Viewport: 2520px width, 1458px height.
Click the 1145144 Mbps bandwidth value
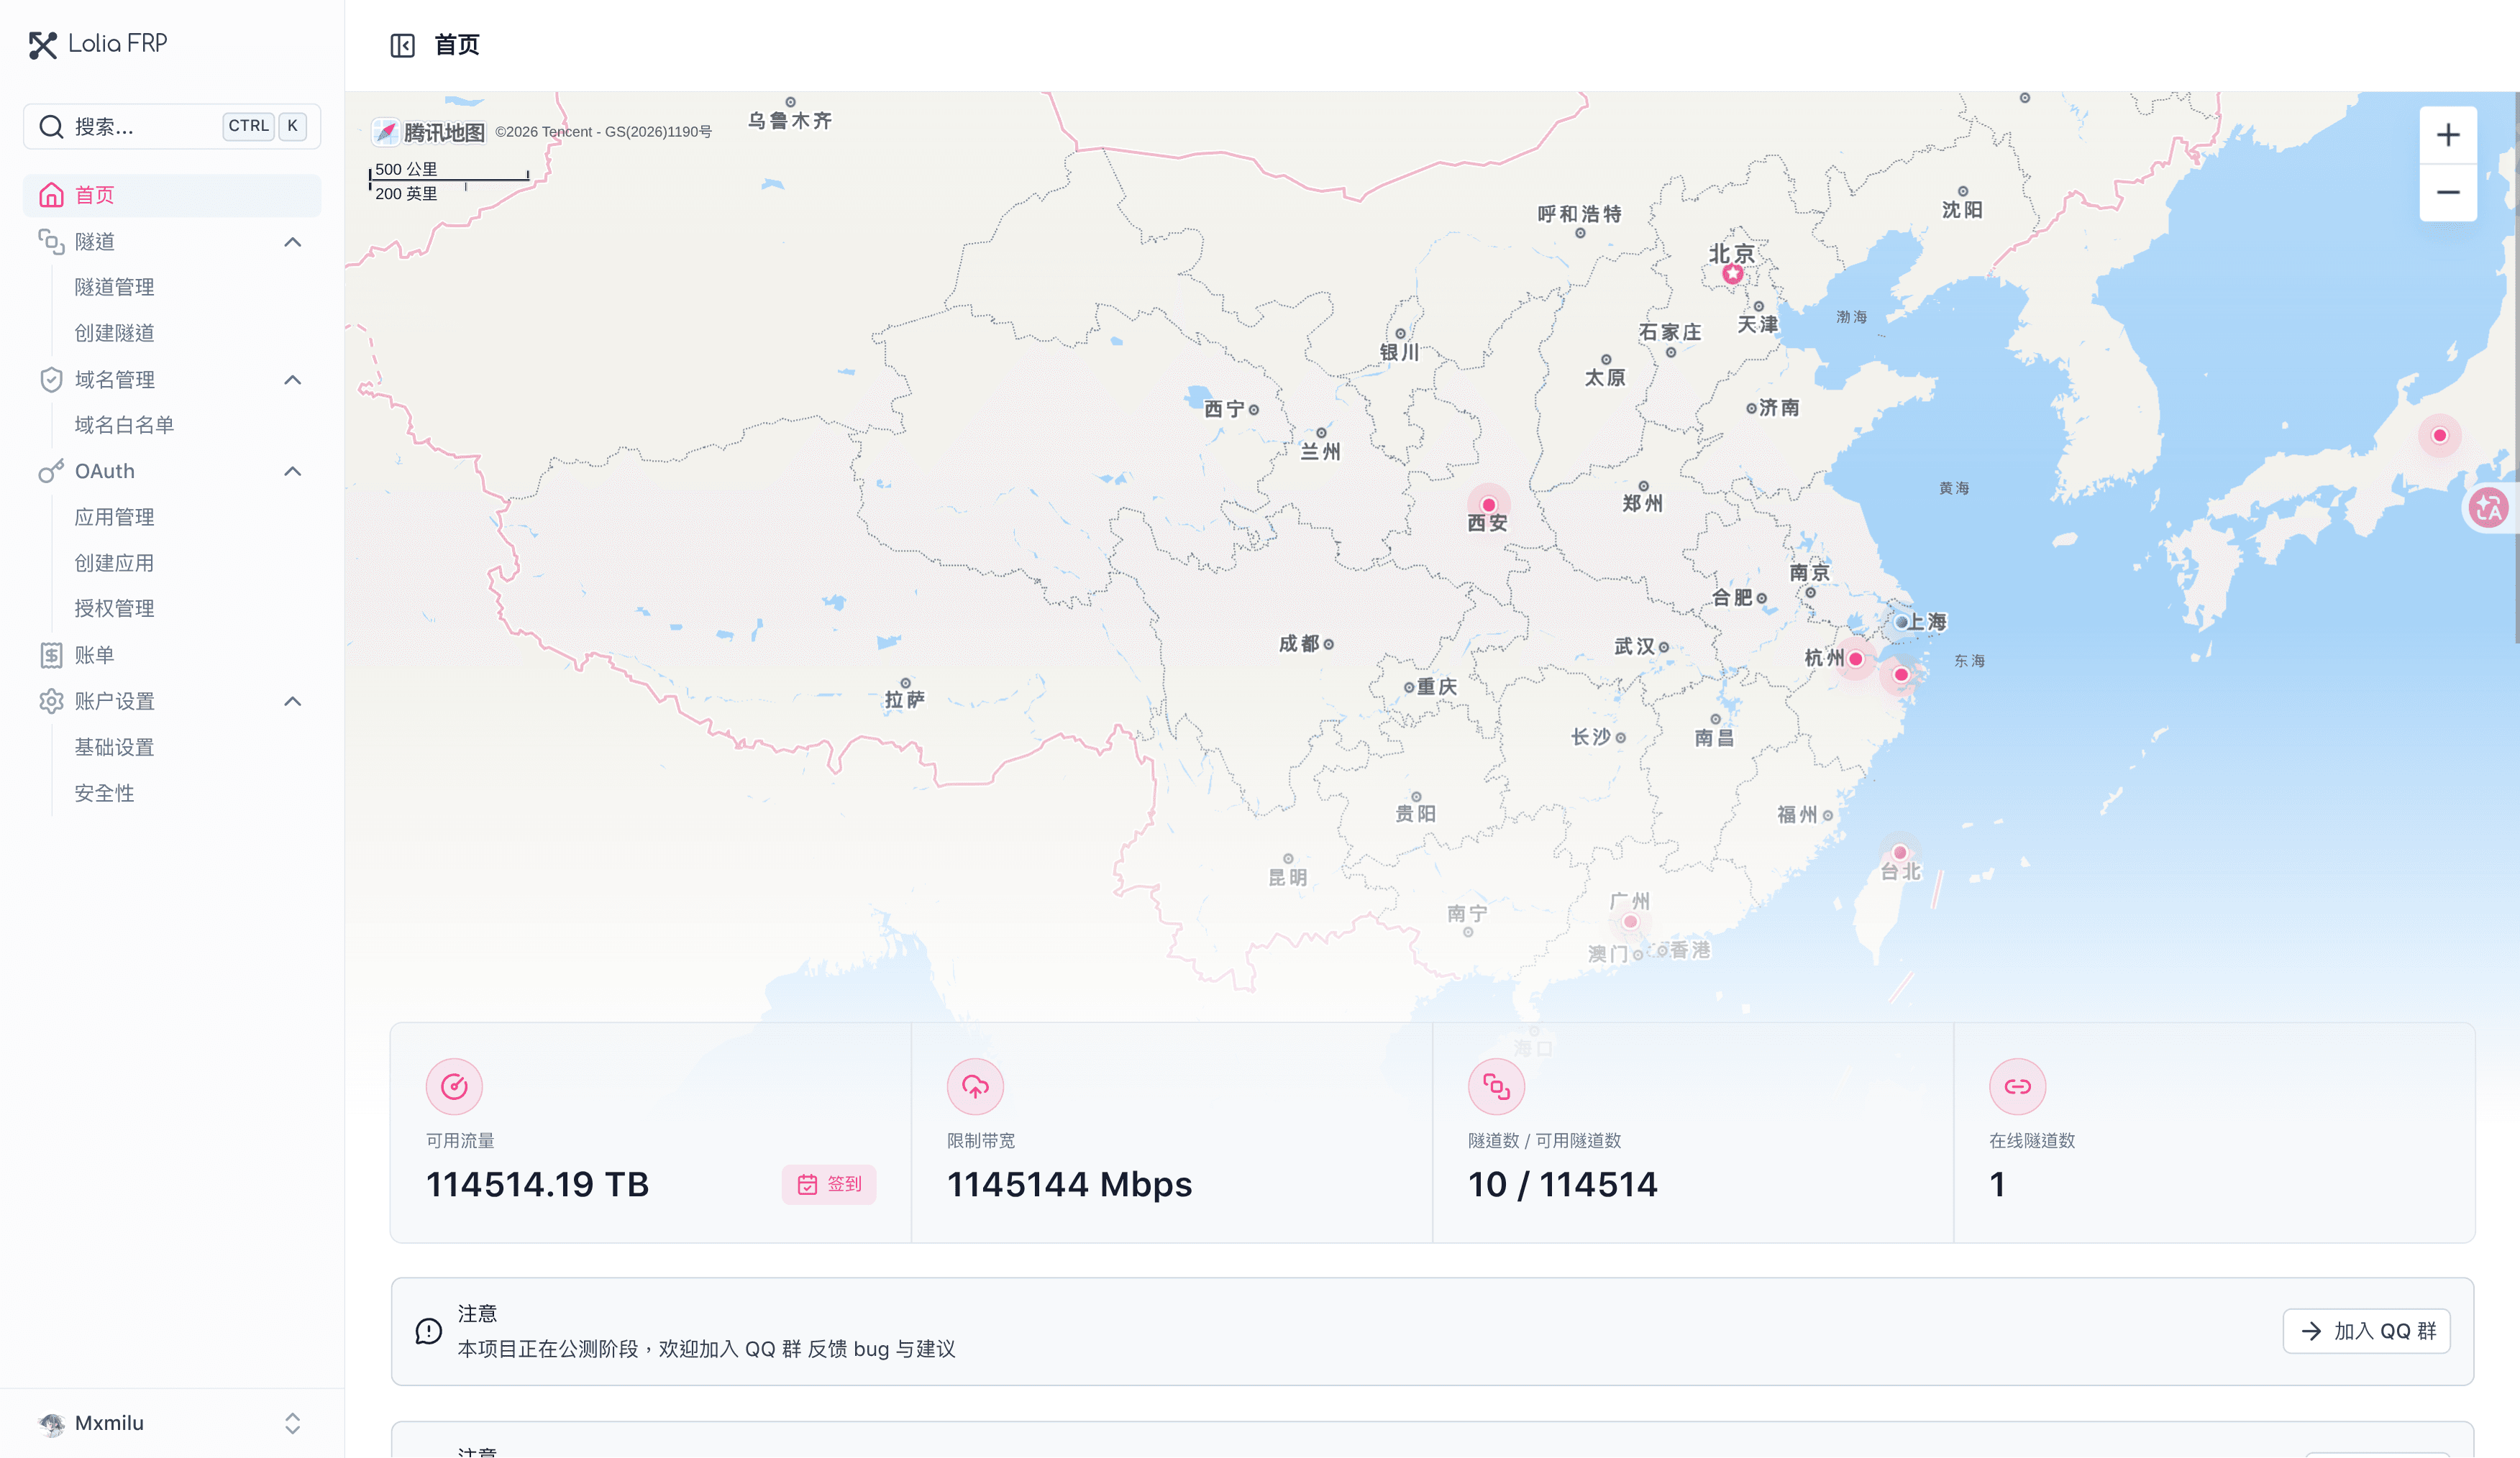1069,1184
